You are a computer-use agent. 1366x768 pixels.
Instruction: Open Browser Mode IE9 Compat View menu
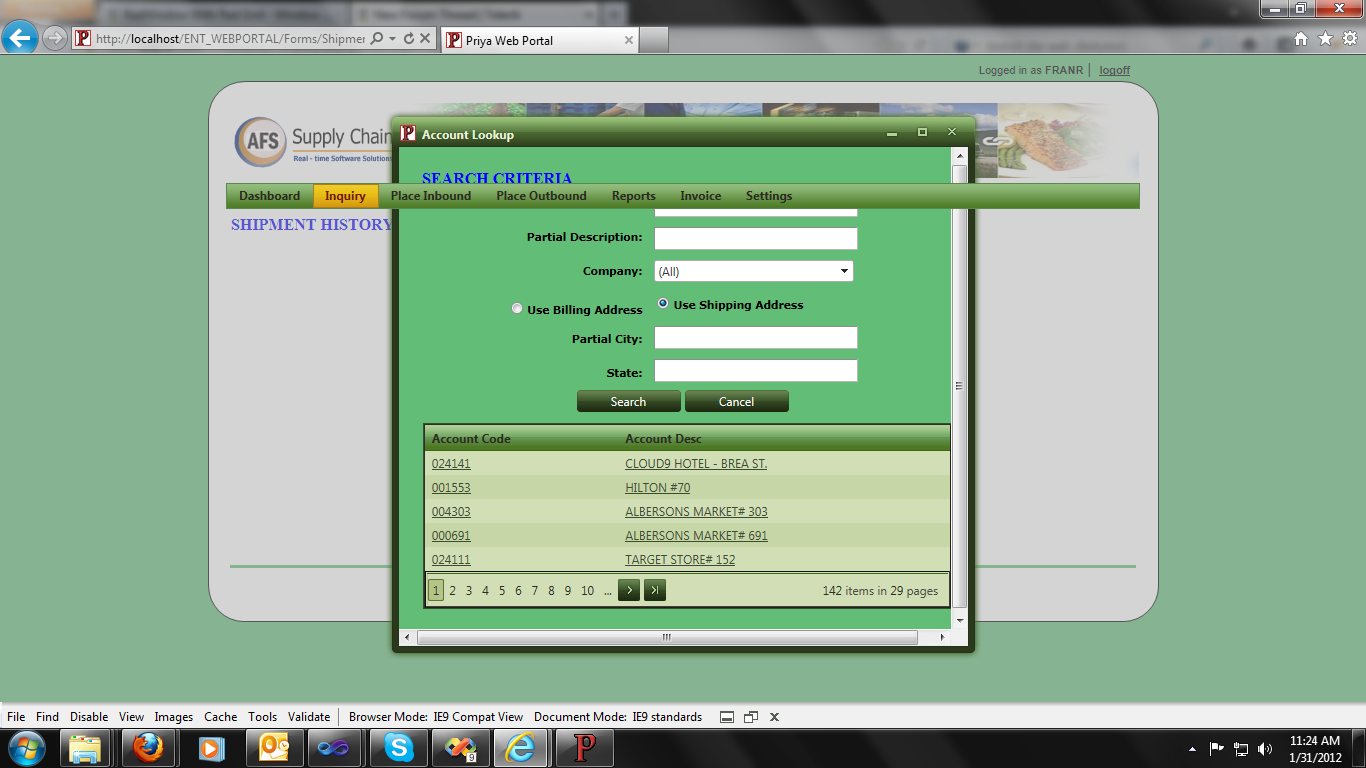436,717
